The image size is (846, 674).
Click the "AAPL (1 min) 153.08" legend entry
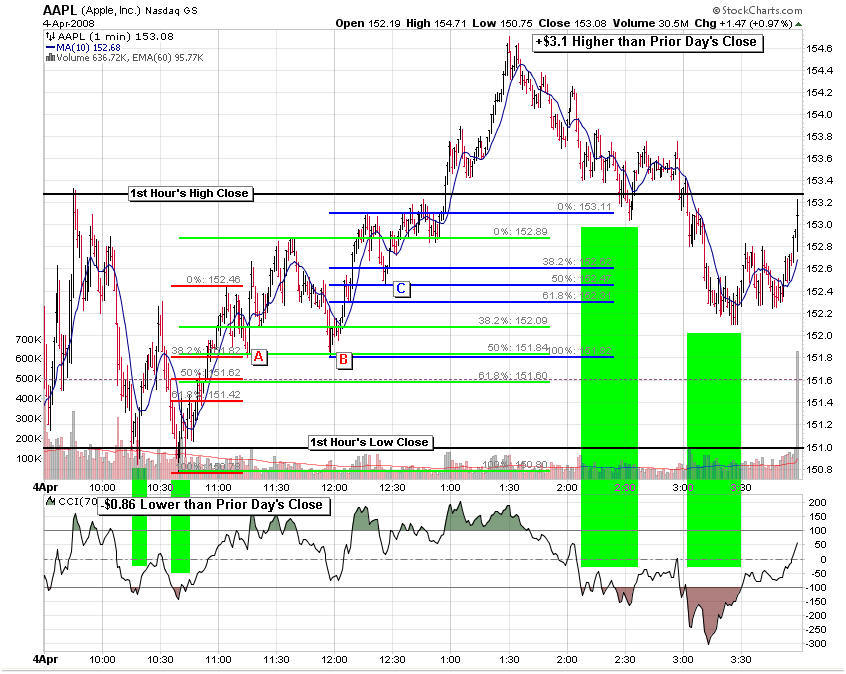115,37
